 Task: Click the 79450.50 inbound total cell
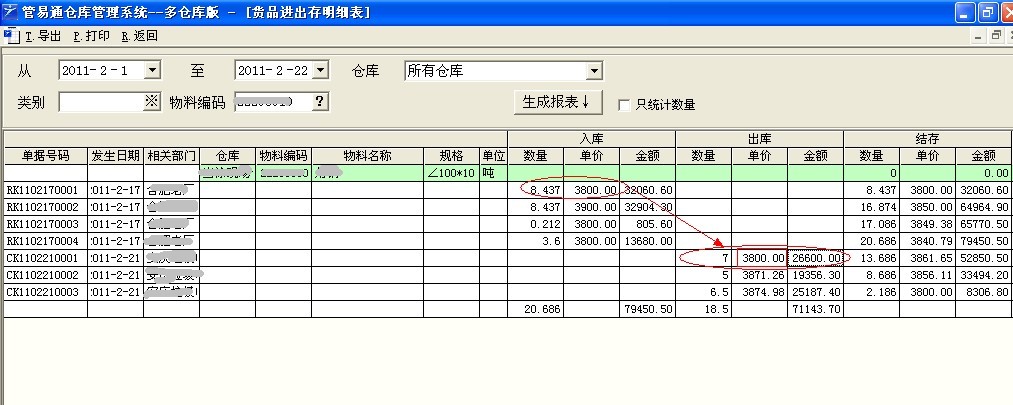[x=647, y=309]
